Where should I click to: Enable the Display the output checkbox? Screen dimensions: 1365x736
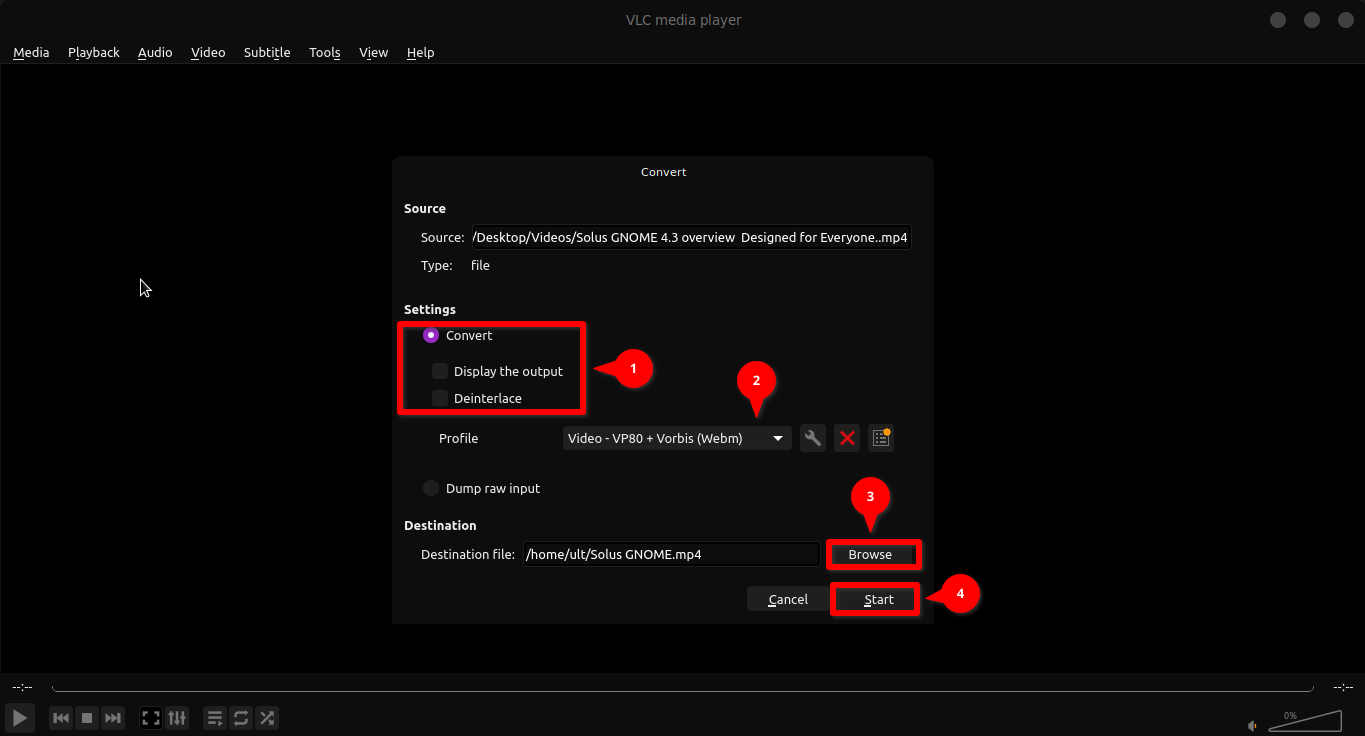[x=440, y=371]
